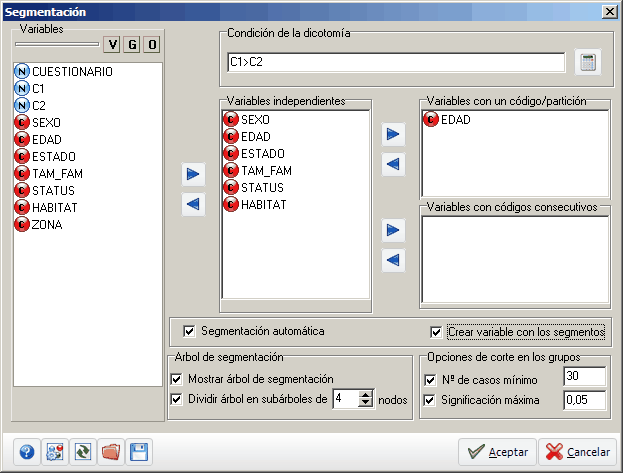Screen dimensions: 623x473
Task: Click the Significación máxima value field
Action: [584, 400]
